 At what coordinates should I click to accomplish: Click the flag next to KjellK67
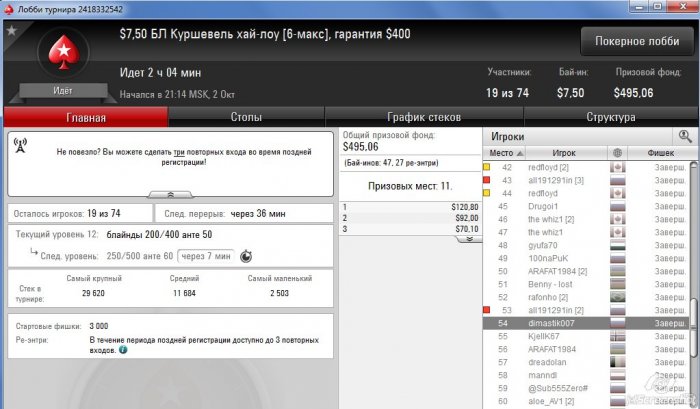(x=618, y=336)
